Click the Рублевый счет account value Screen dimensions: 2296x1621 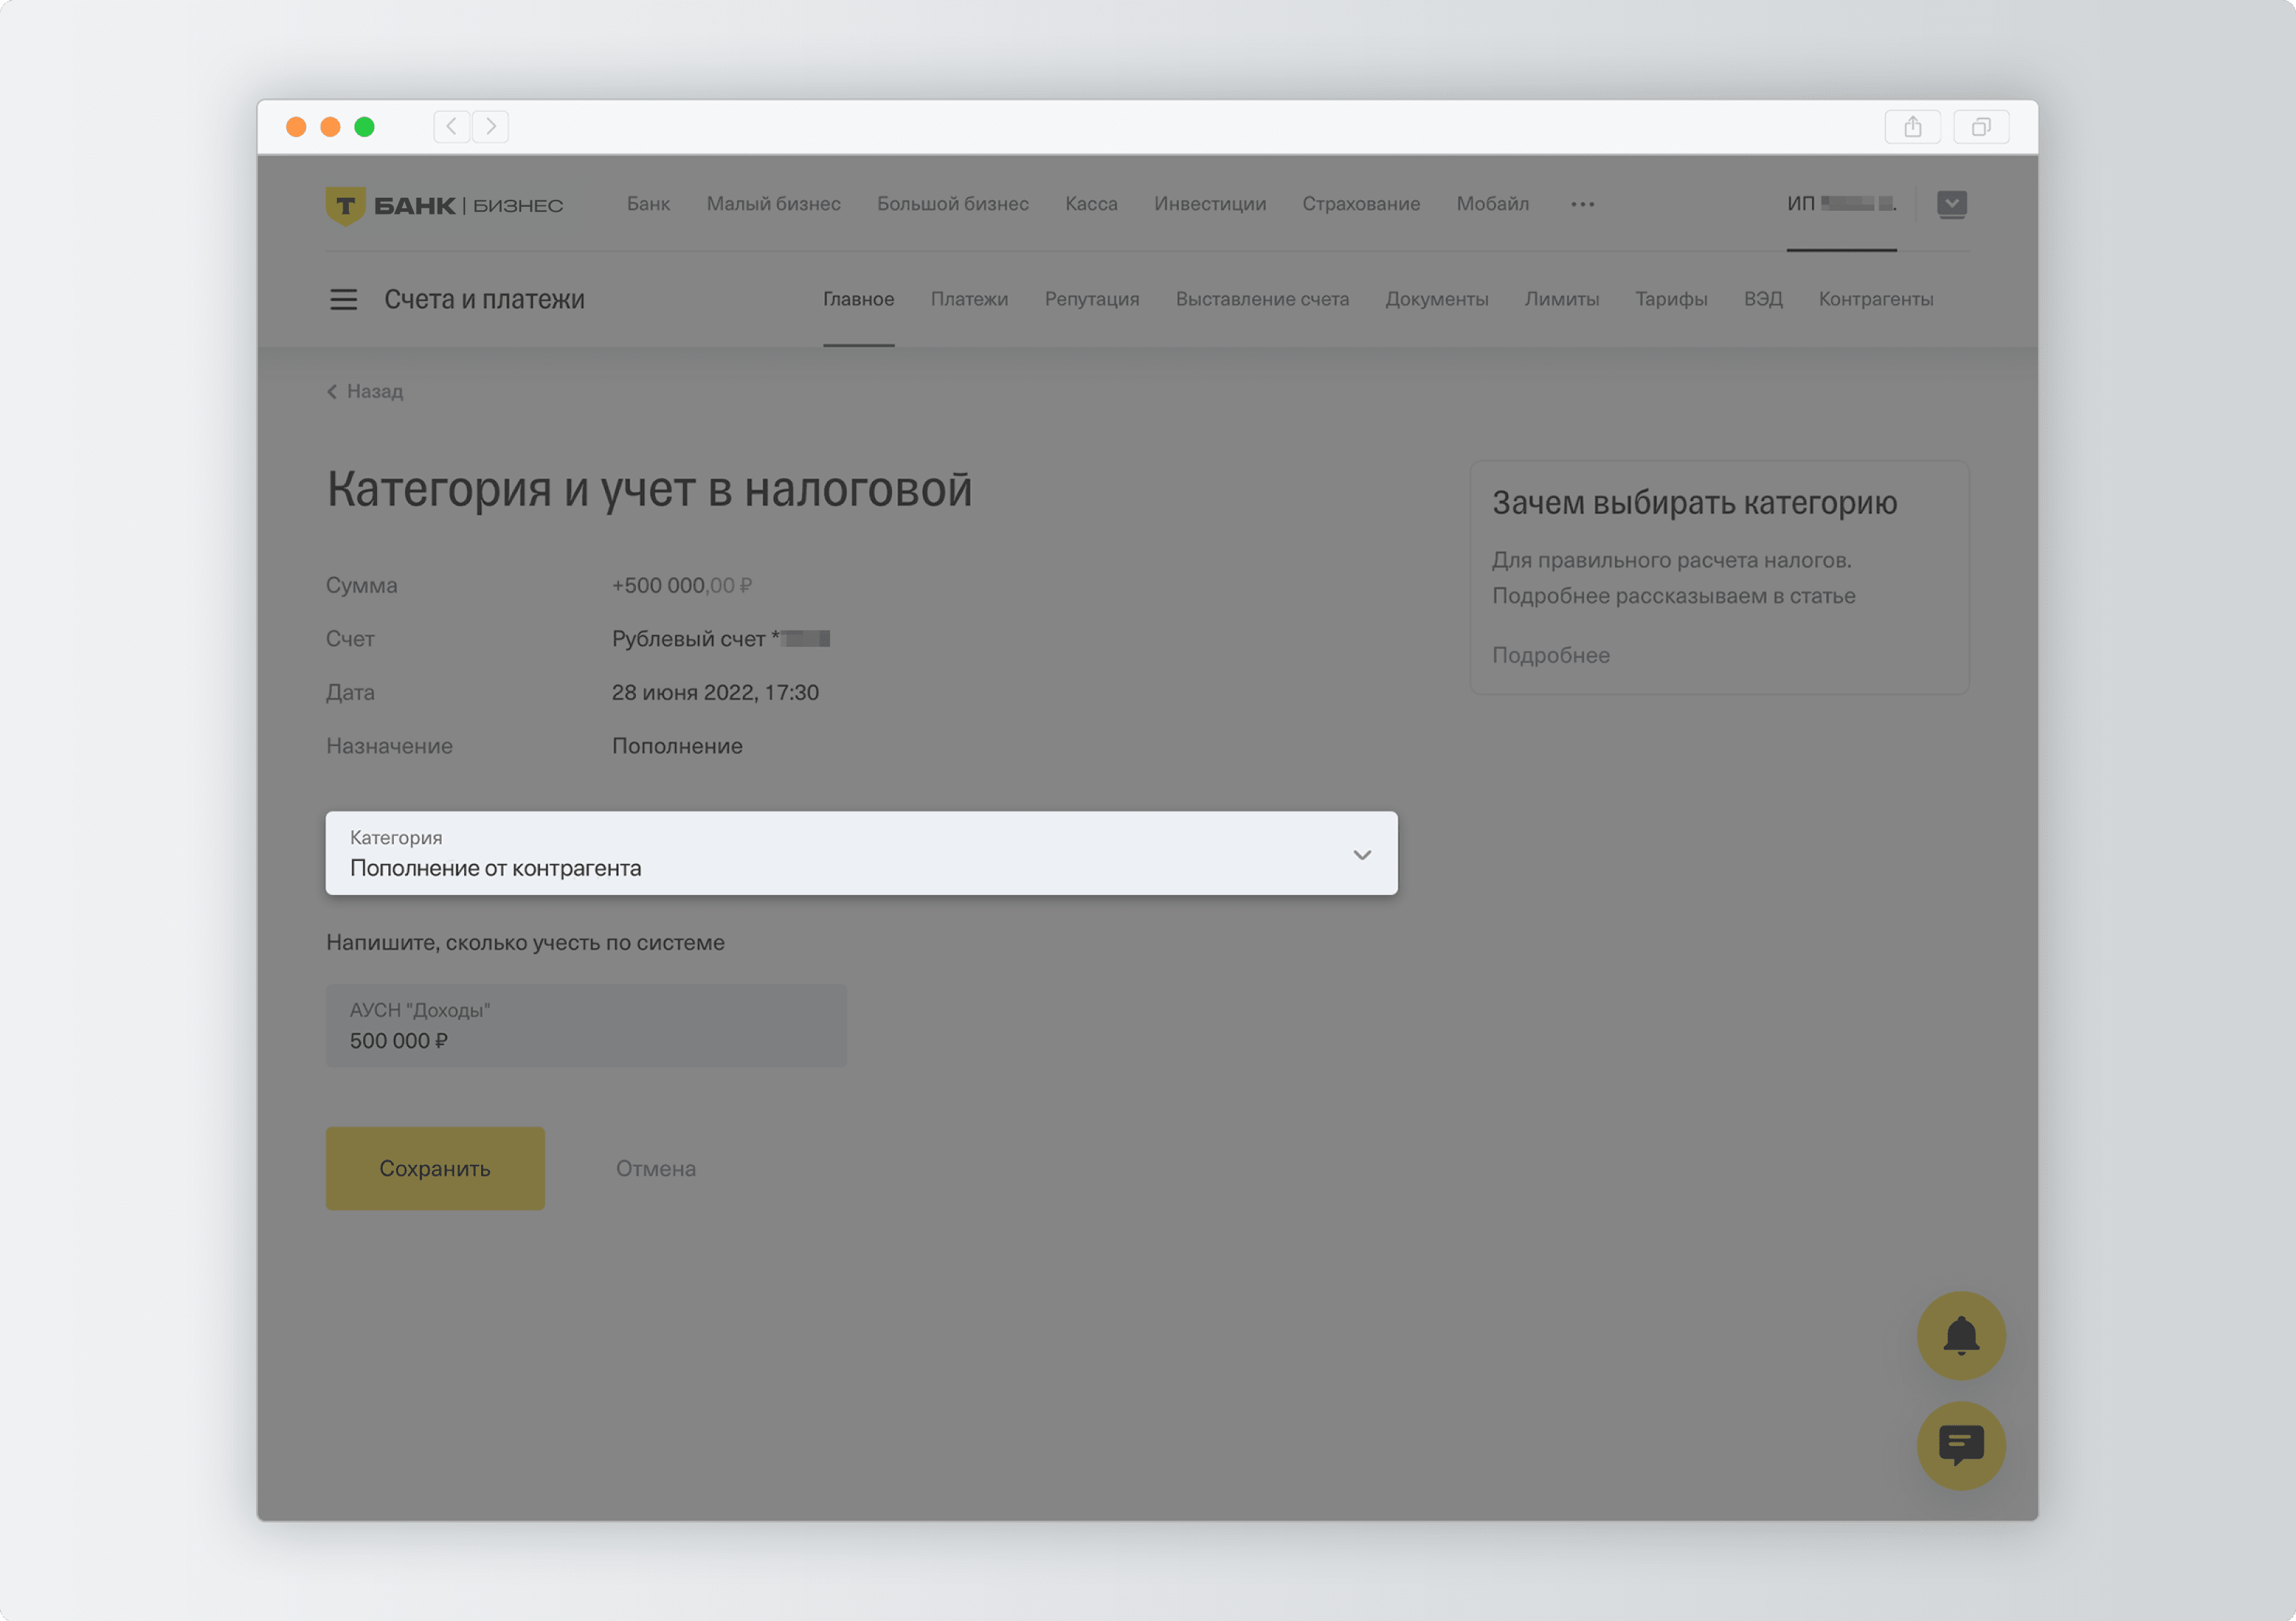[720, 638]
